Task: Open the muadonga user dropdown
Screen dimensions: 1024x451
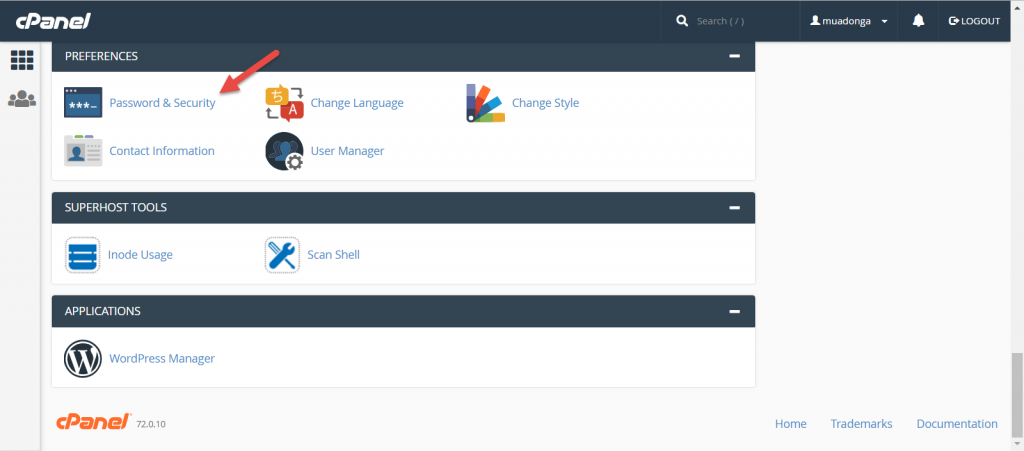Action: click(x=849, y=20)
